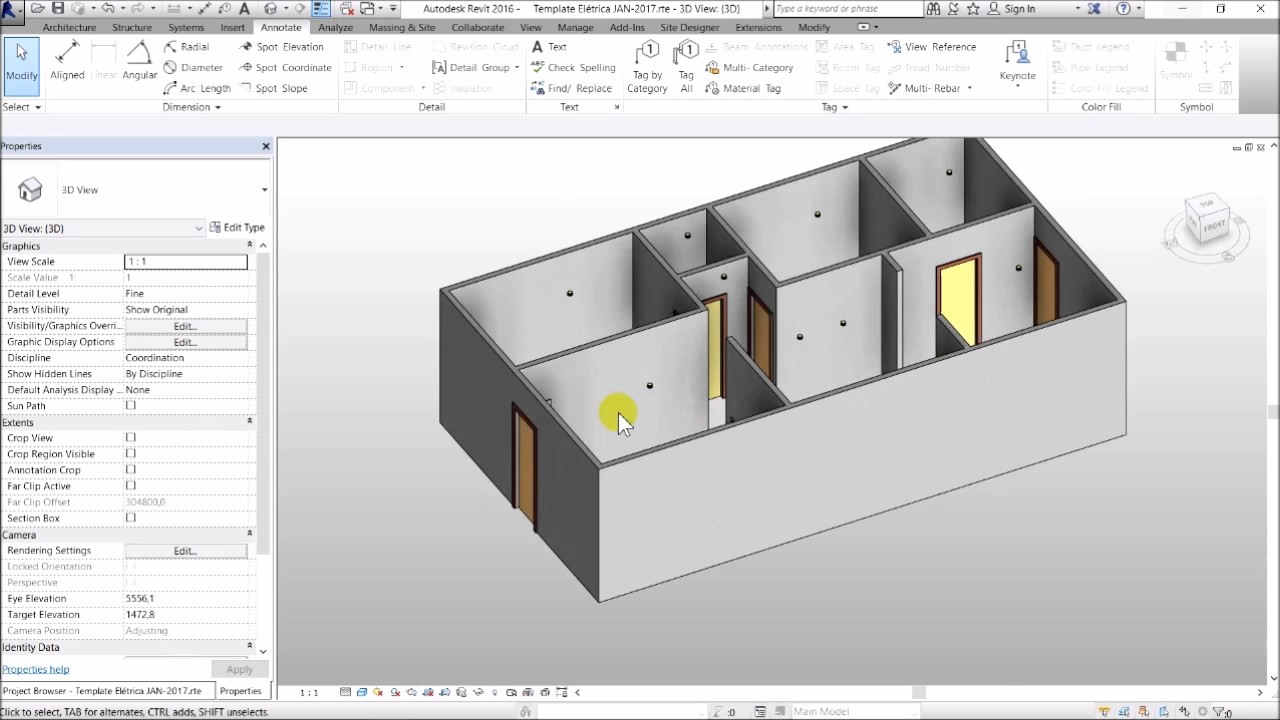The height and width of the screenshot is (720, 1280).
Task: Activate the Spot Slope tool
Action: point(273,88)
